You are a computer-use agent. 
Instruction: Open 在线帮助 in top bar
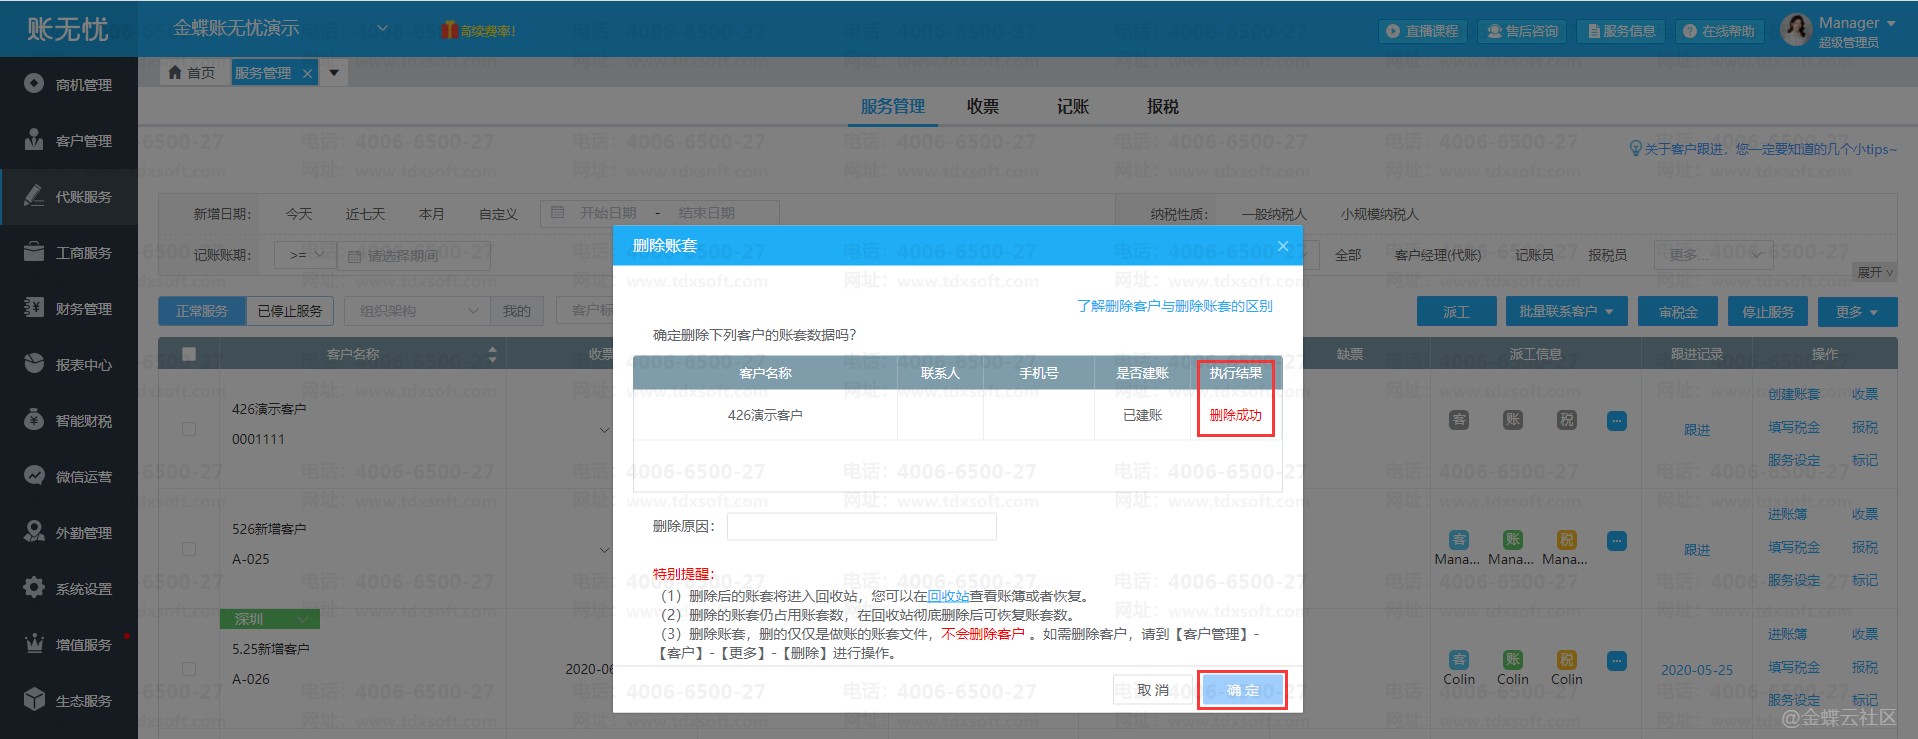coord(1719,31)
